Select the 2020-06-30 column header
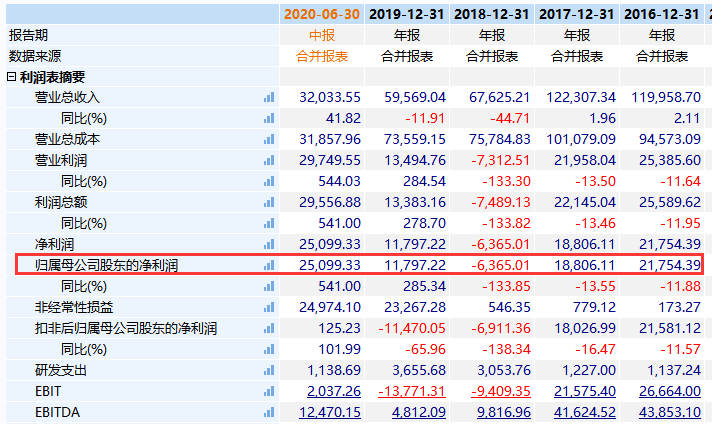Screen dimensions: 712x424 (x=320, y=14)
